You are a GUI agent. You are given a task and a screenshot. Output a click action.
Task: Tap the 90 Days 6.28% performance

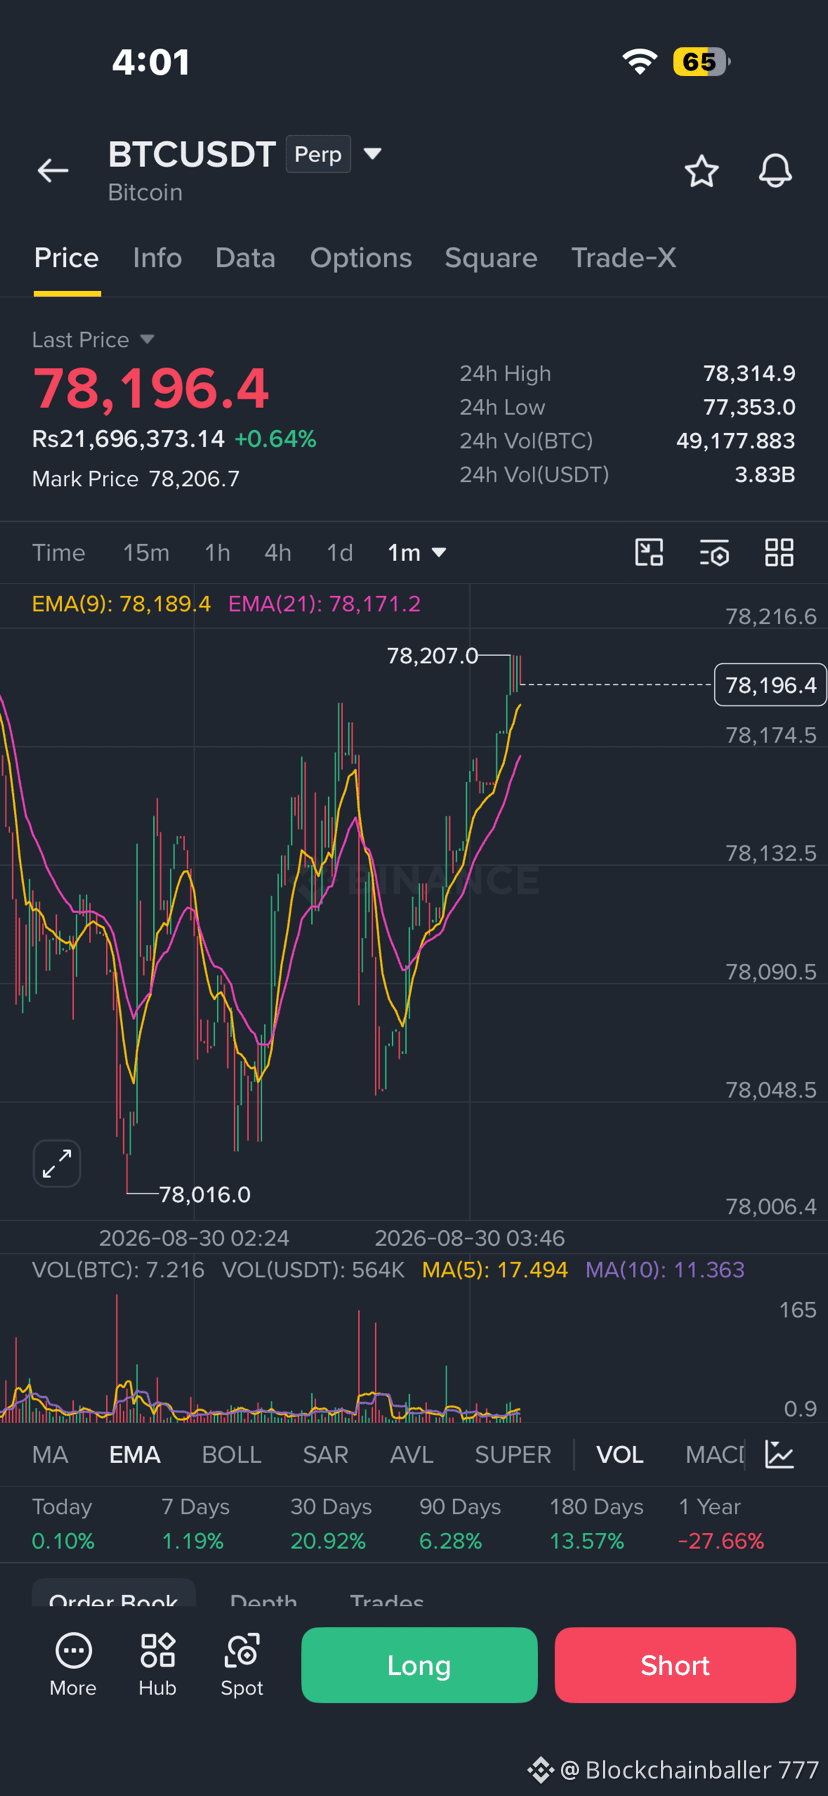tap(460, 1524)
